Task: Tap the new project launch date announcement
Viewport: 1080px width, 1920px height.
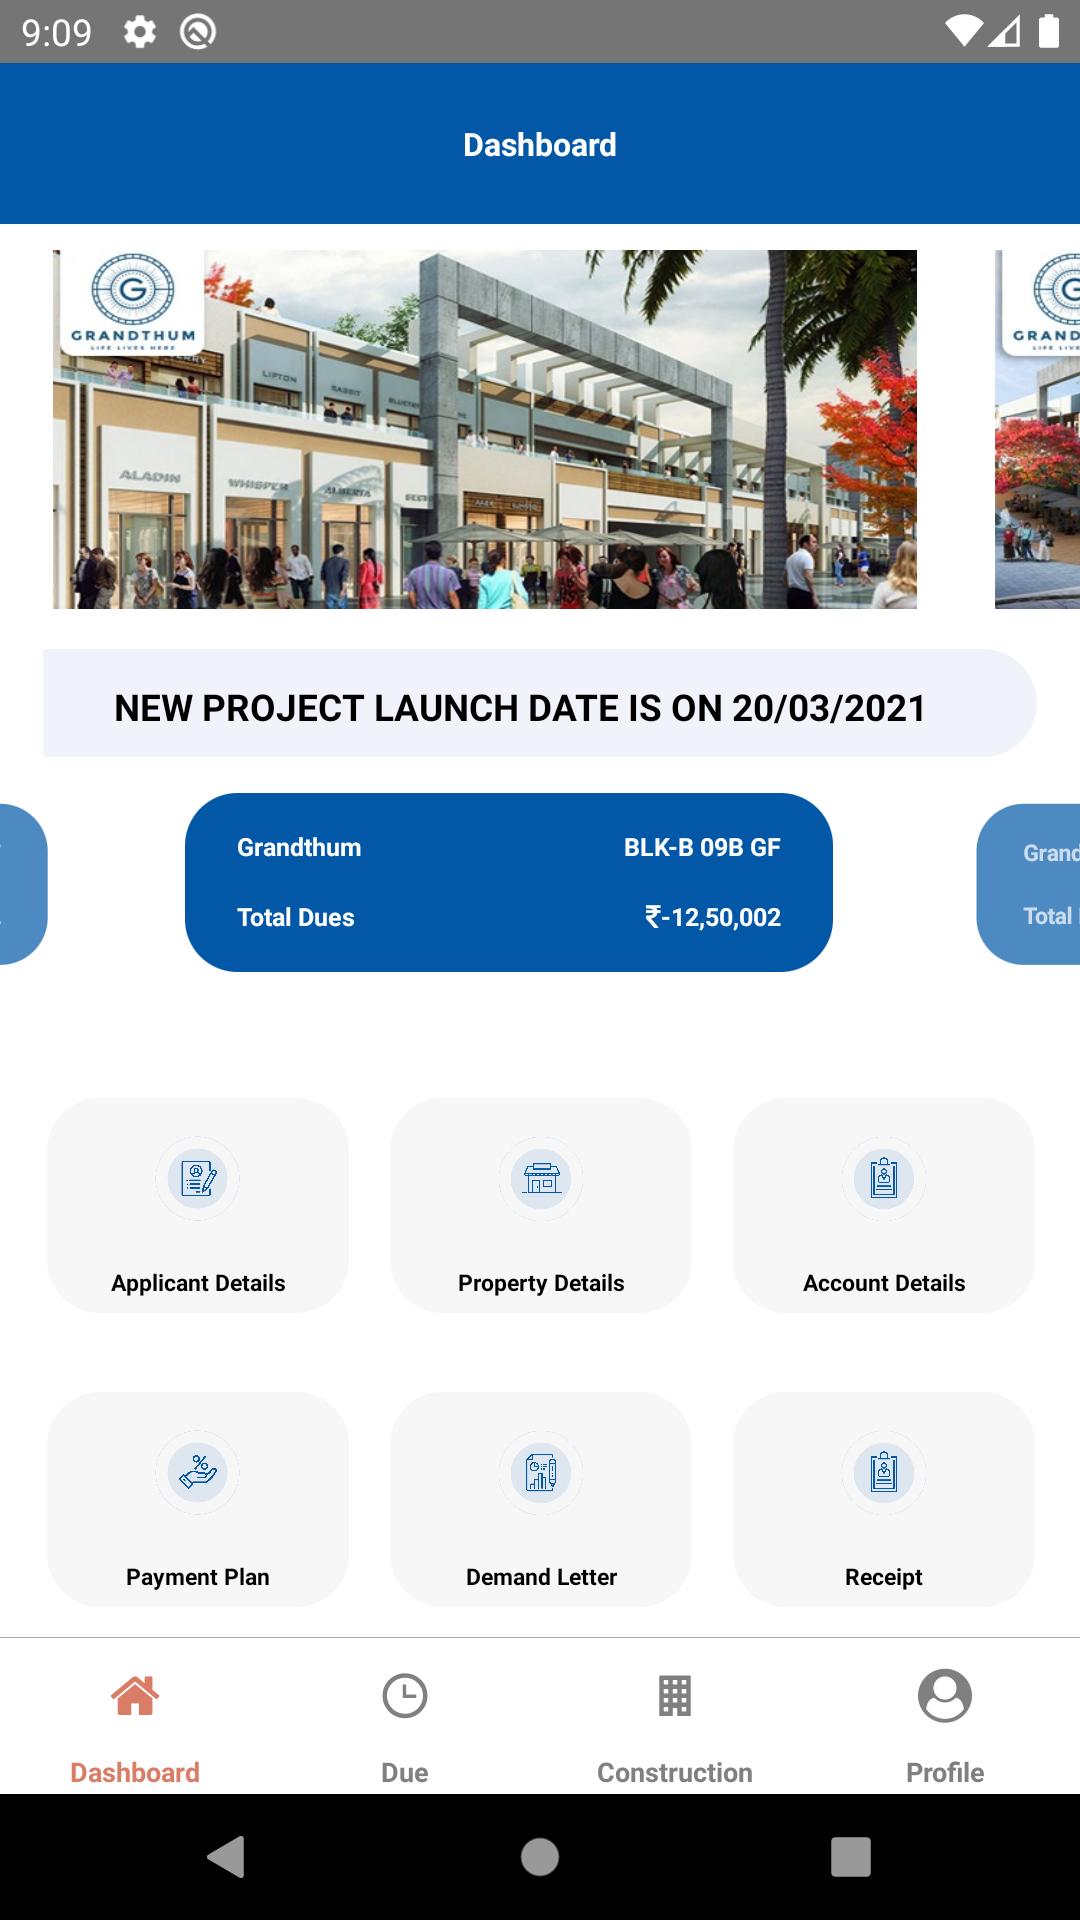Action: [540, 703]
